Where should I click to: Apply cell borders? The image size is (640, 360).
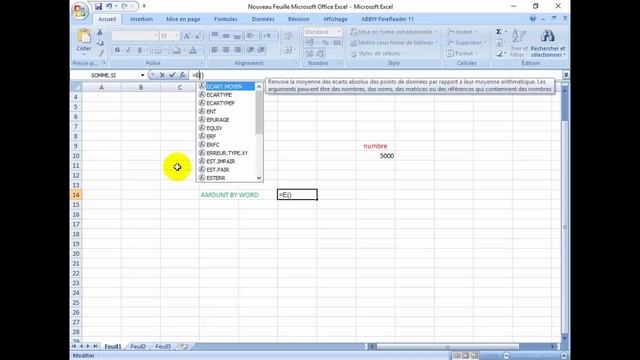pos(158,50)
